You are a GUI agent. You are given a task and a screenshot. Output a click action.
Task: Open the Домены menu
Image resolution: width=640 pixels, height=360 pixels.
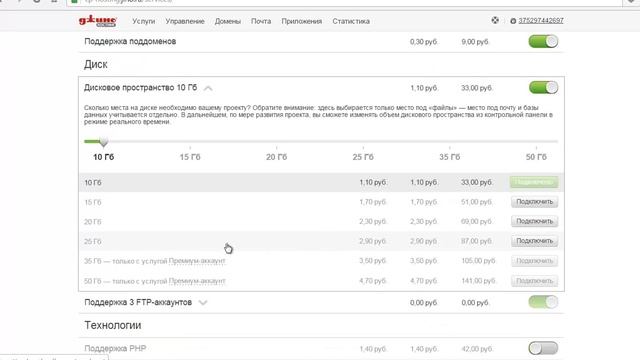(228, 21)
